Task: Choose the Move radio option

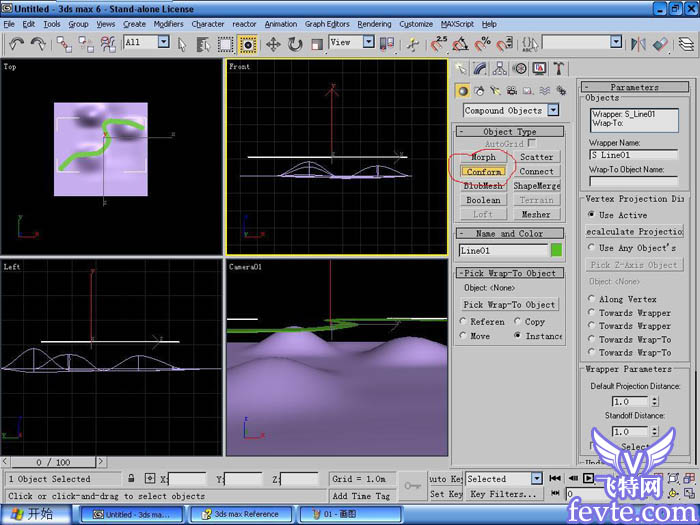Action: [x=463, y=336]
